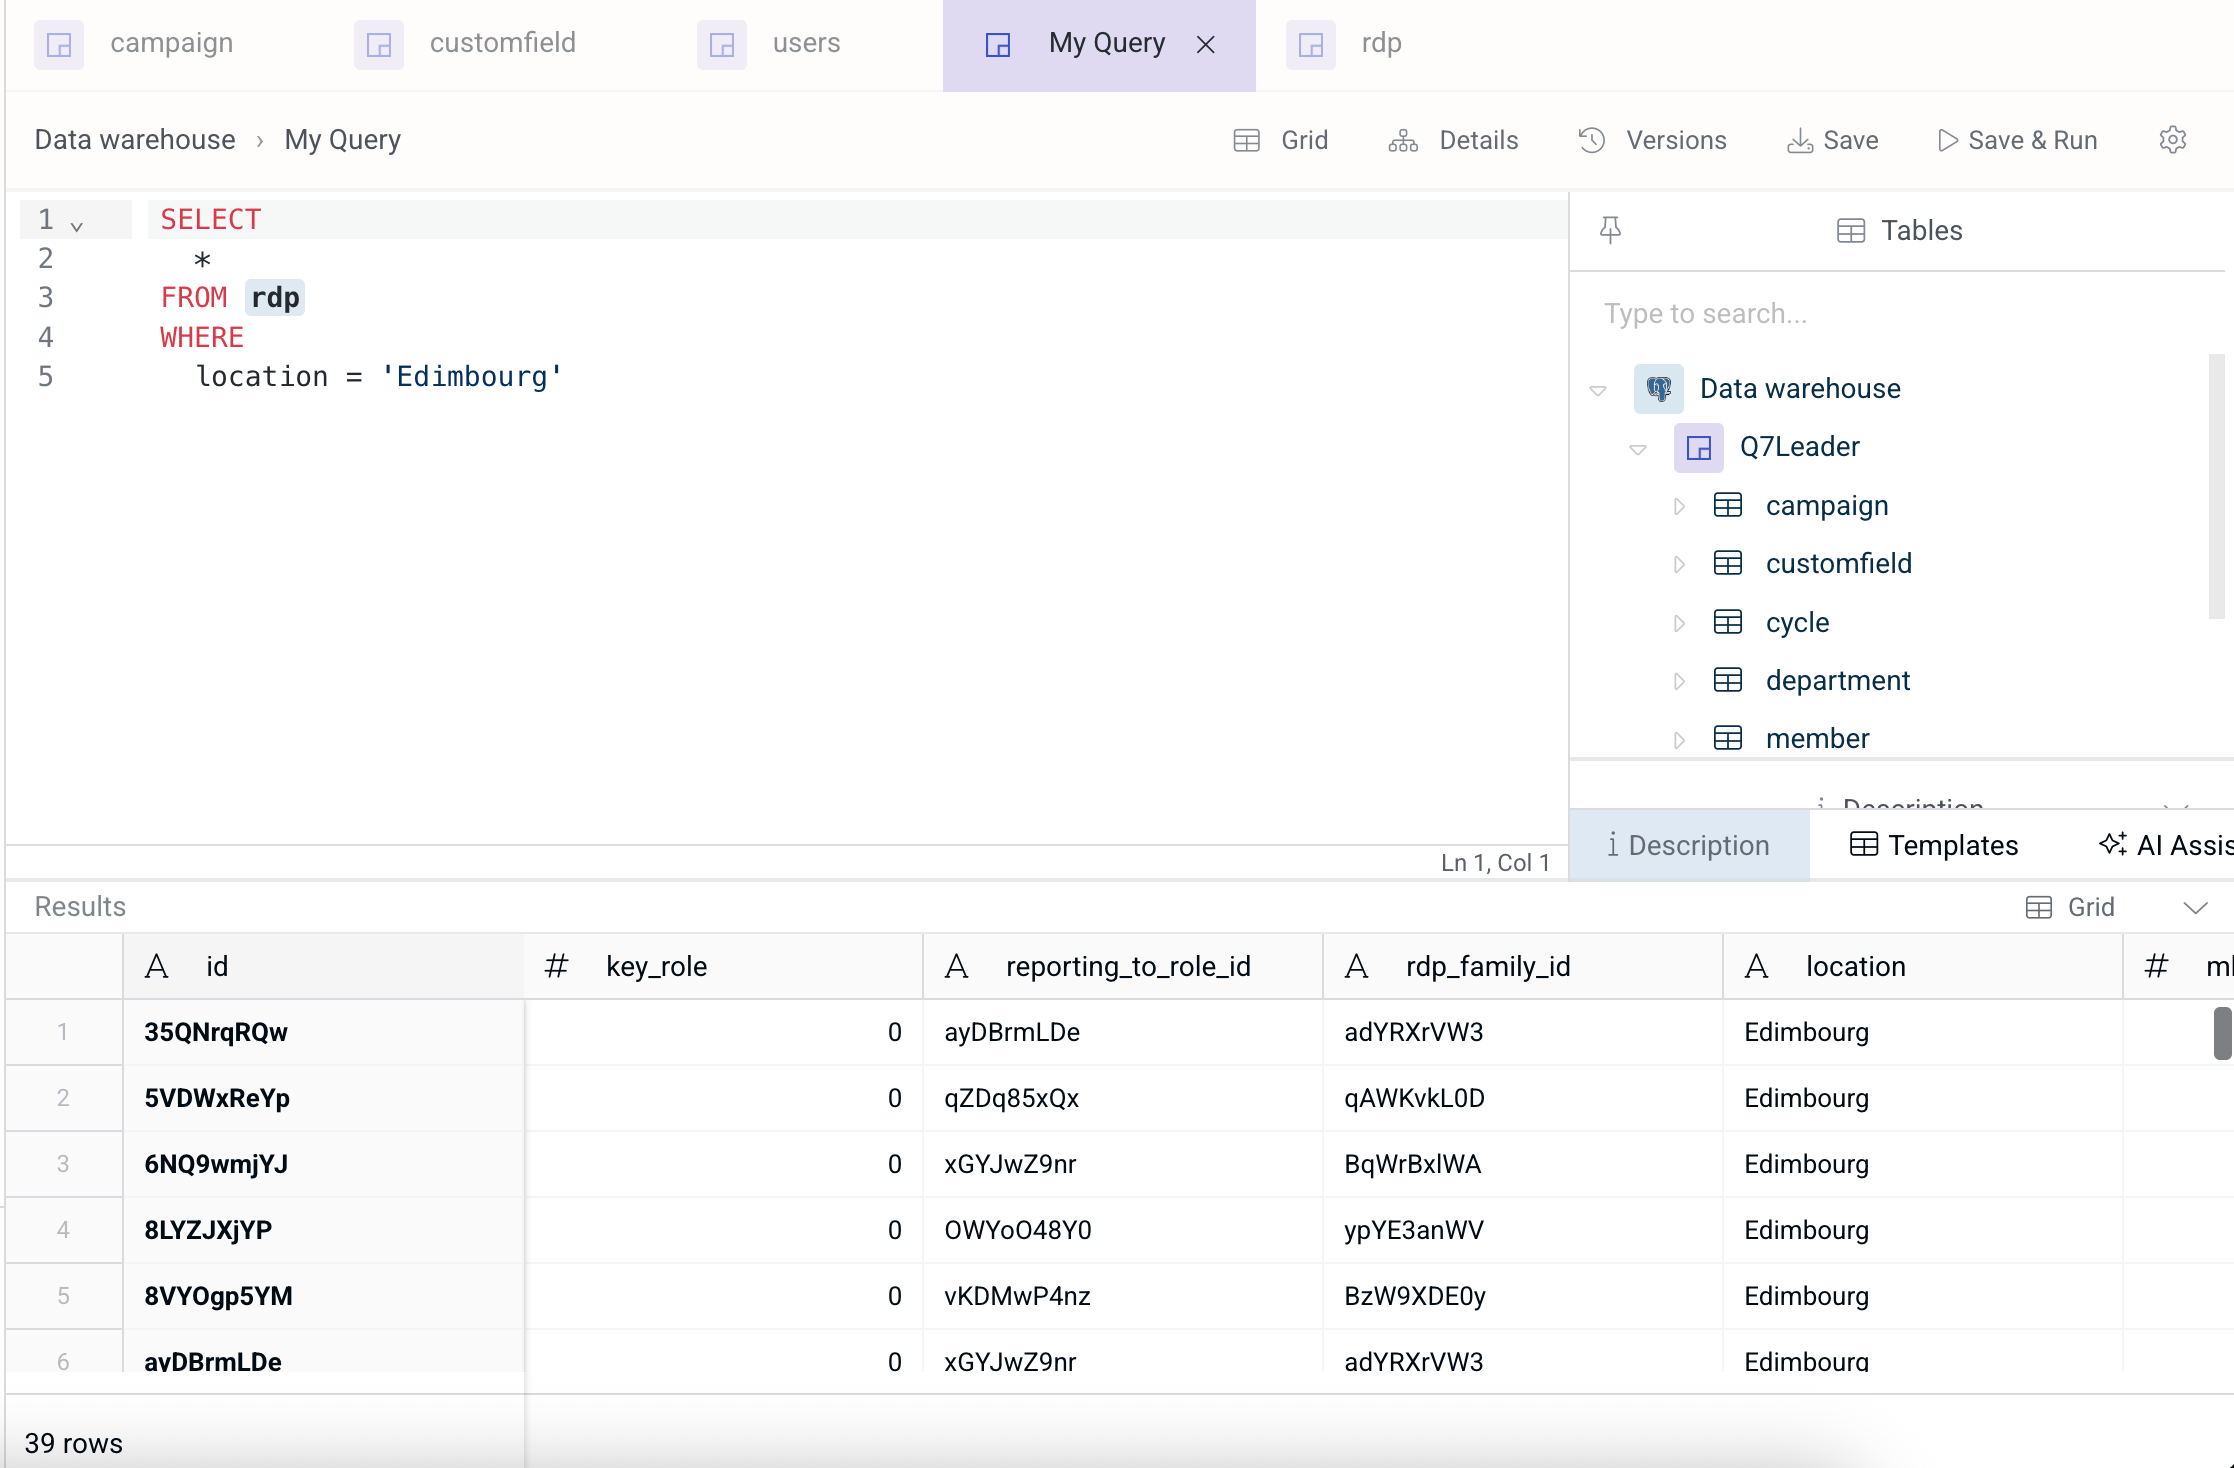Sort by the key_role column header
The width and height of the screenshot is (2234, 1468).
(723, 967)
